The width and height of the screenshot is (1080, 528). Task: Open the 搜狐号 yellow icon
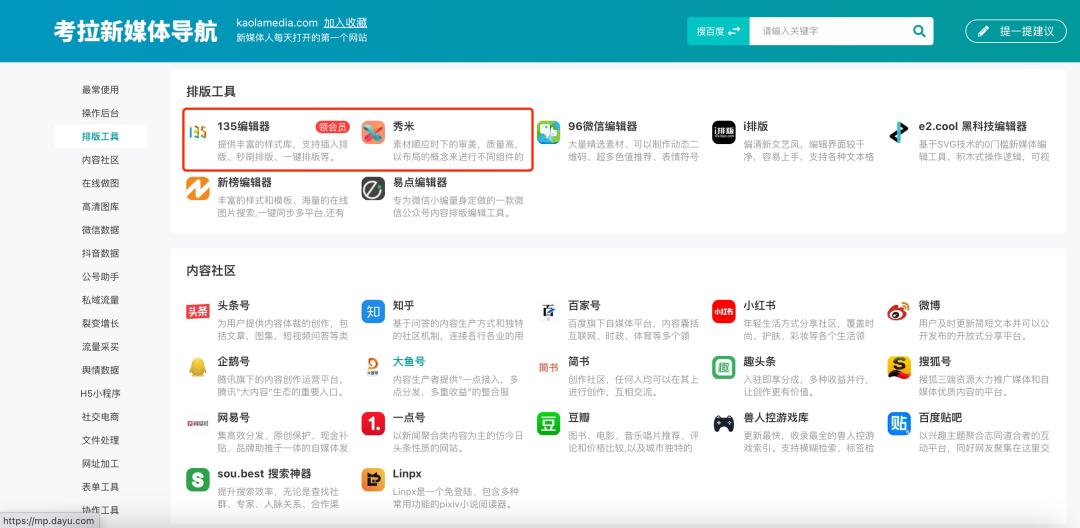pyautogui.click(x=899, y=367)
